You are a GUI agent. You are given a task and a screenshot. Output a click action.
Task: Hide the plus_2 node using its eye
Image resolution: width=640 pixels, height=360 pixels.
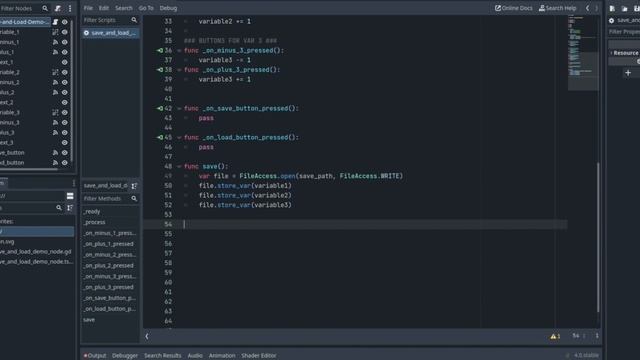coord(64,92)
